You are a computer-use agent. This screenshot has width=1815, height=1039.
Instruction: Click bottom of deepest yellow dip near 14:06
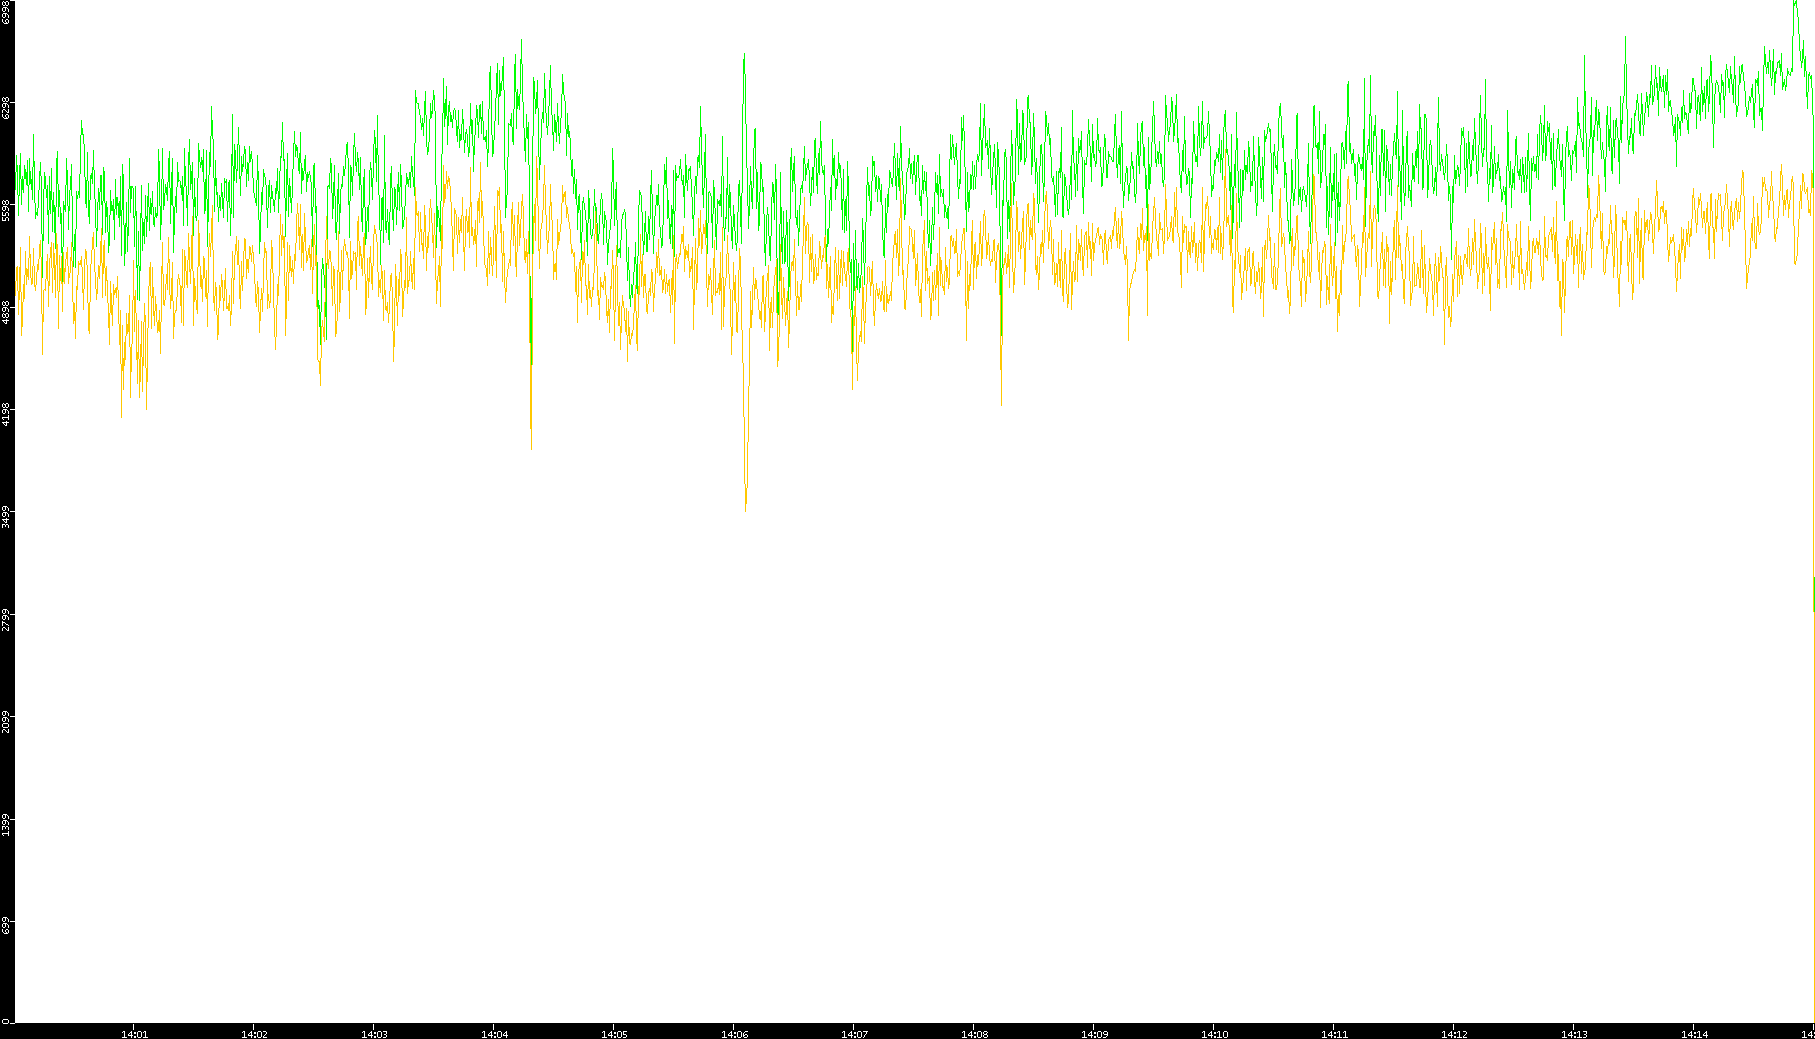pyautogui.click(x=745, y=510)
